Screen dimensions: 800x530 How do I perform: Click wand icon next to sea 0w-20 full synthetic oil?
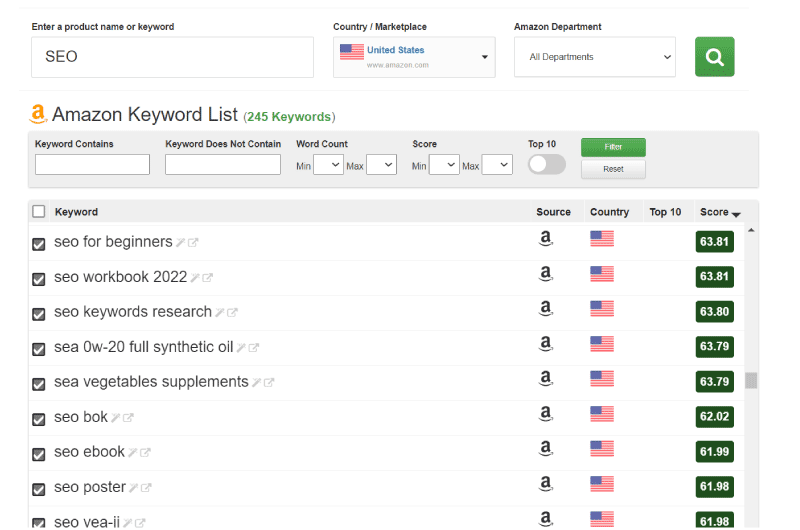tap(241, 347)
